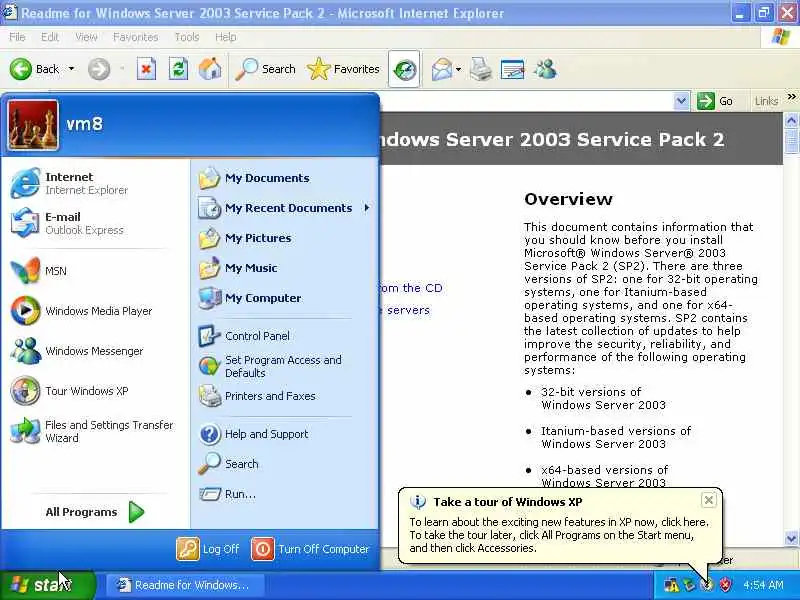Click the red security shield tray icon
This screenshot has width=800, height=600.
point(724,585)
